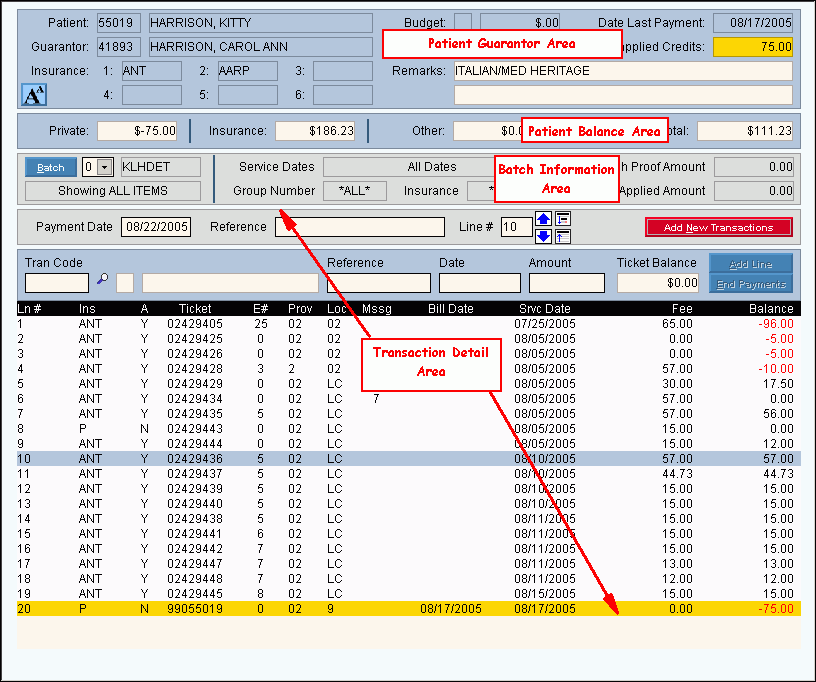This screenshot has width=816, height=682.
Task: Click the KLHDET batch name field
Action: pos(160,167)
